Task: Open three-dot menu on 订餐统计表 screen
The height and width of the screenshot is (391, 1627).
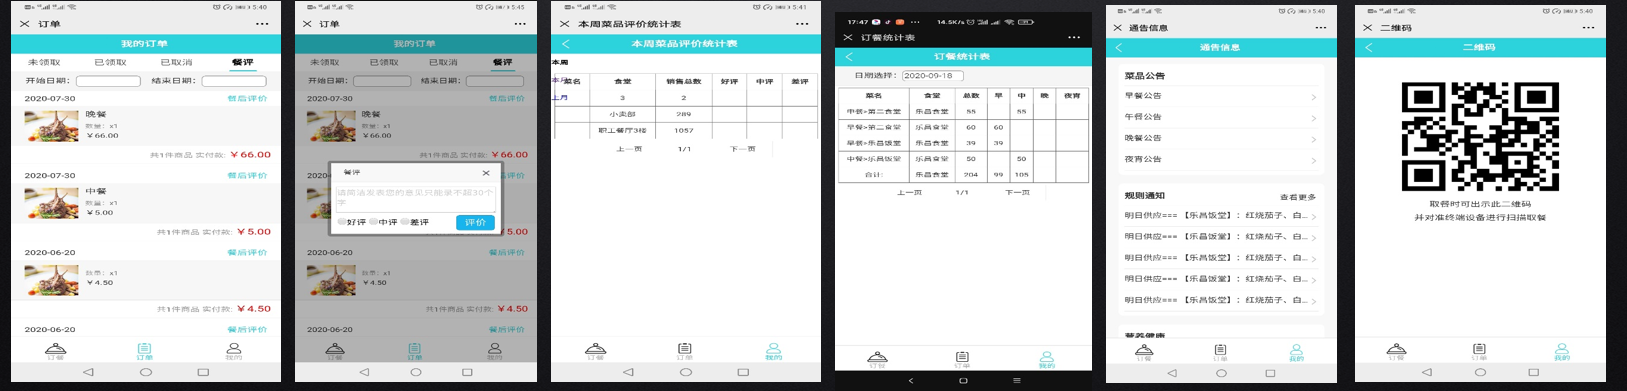Action: coord(1074,37)
